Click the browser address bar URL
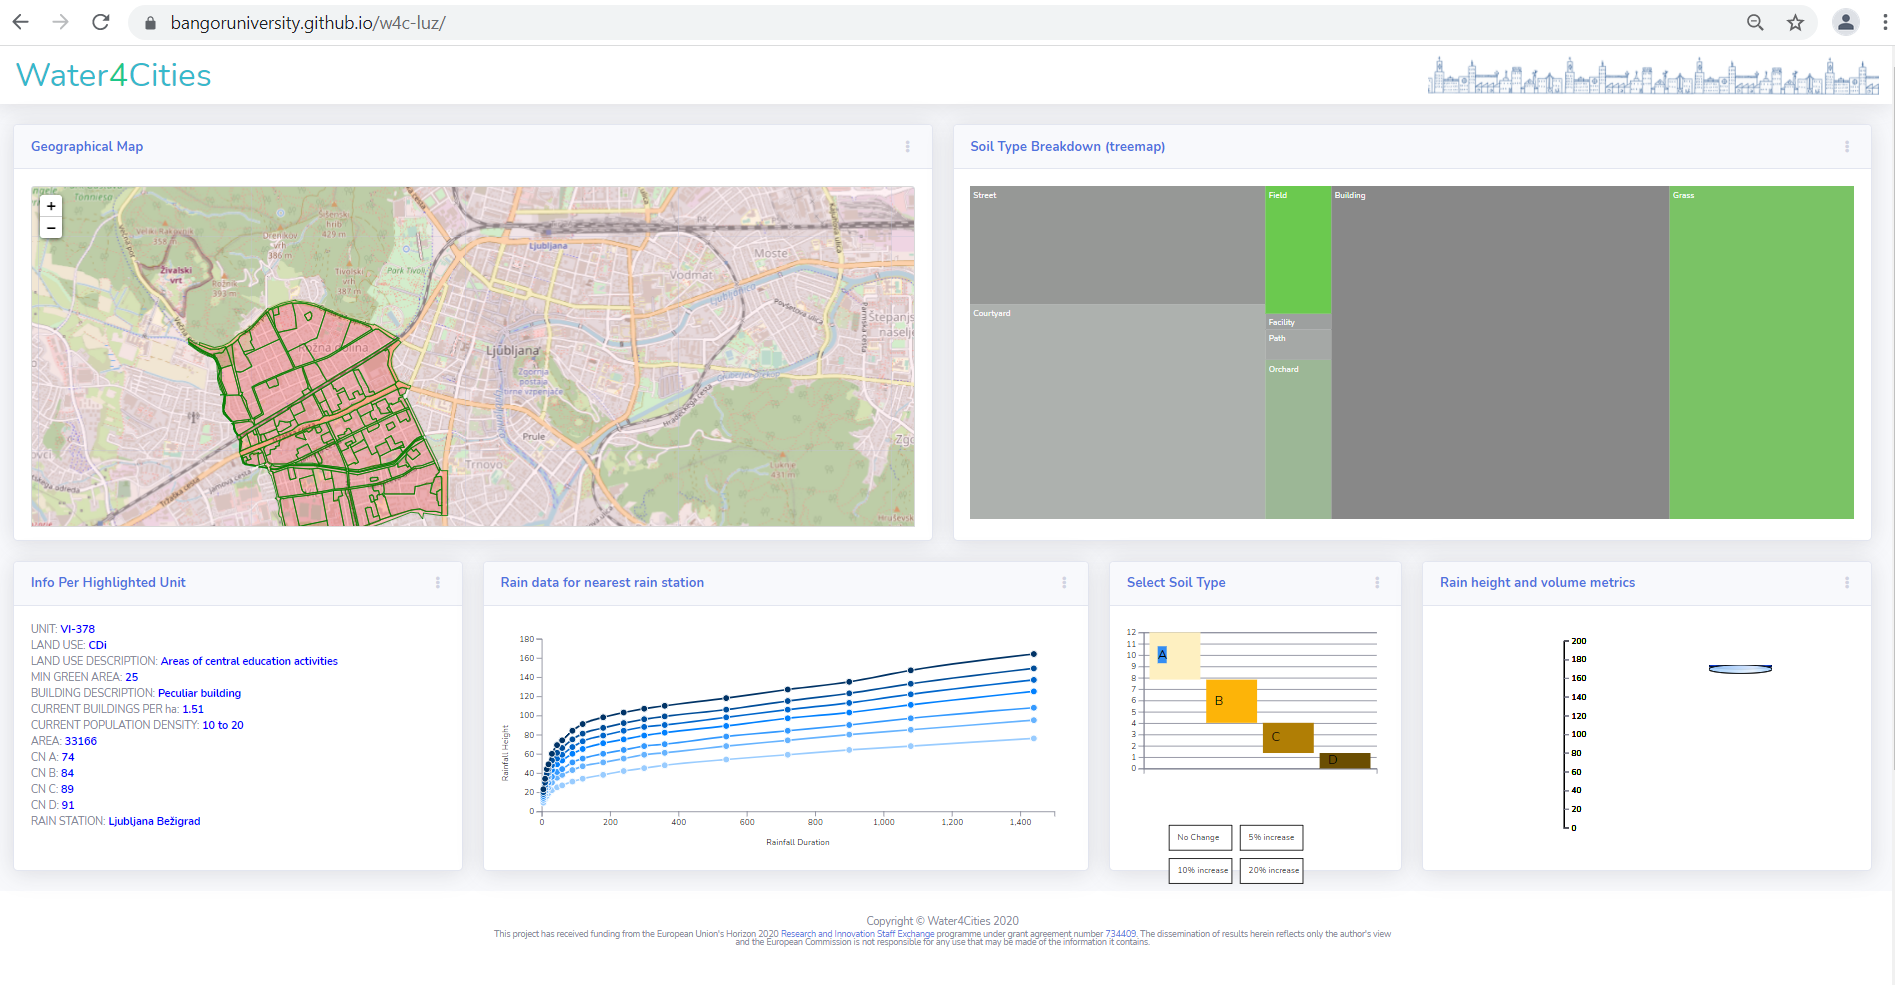This screenshot has height=985, width=1895. coord(308,22)
